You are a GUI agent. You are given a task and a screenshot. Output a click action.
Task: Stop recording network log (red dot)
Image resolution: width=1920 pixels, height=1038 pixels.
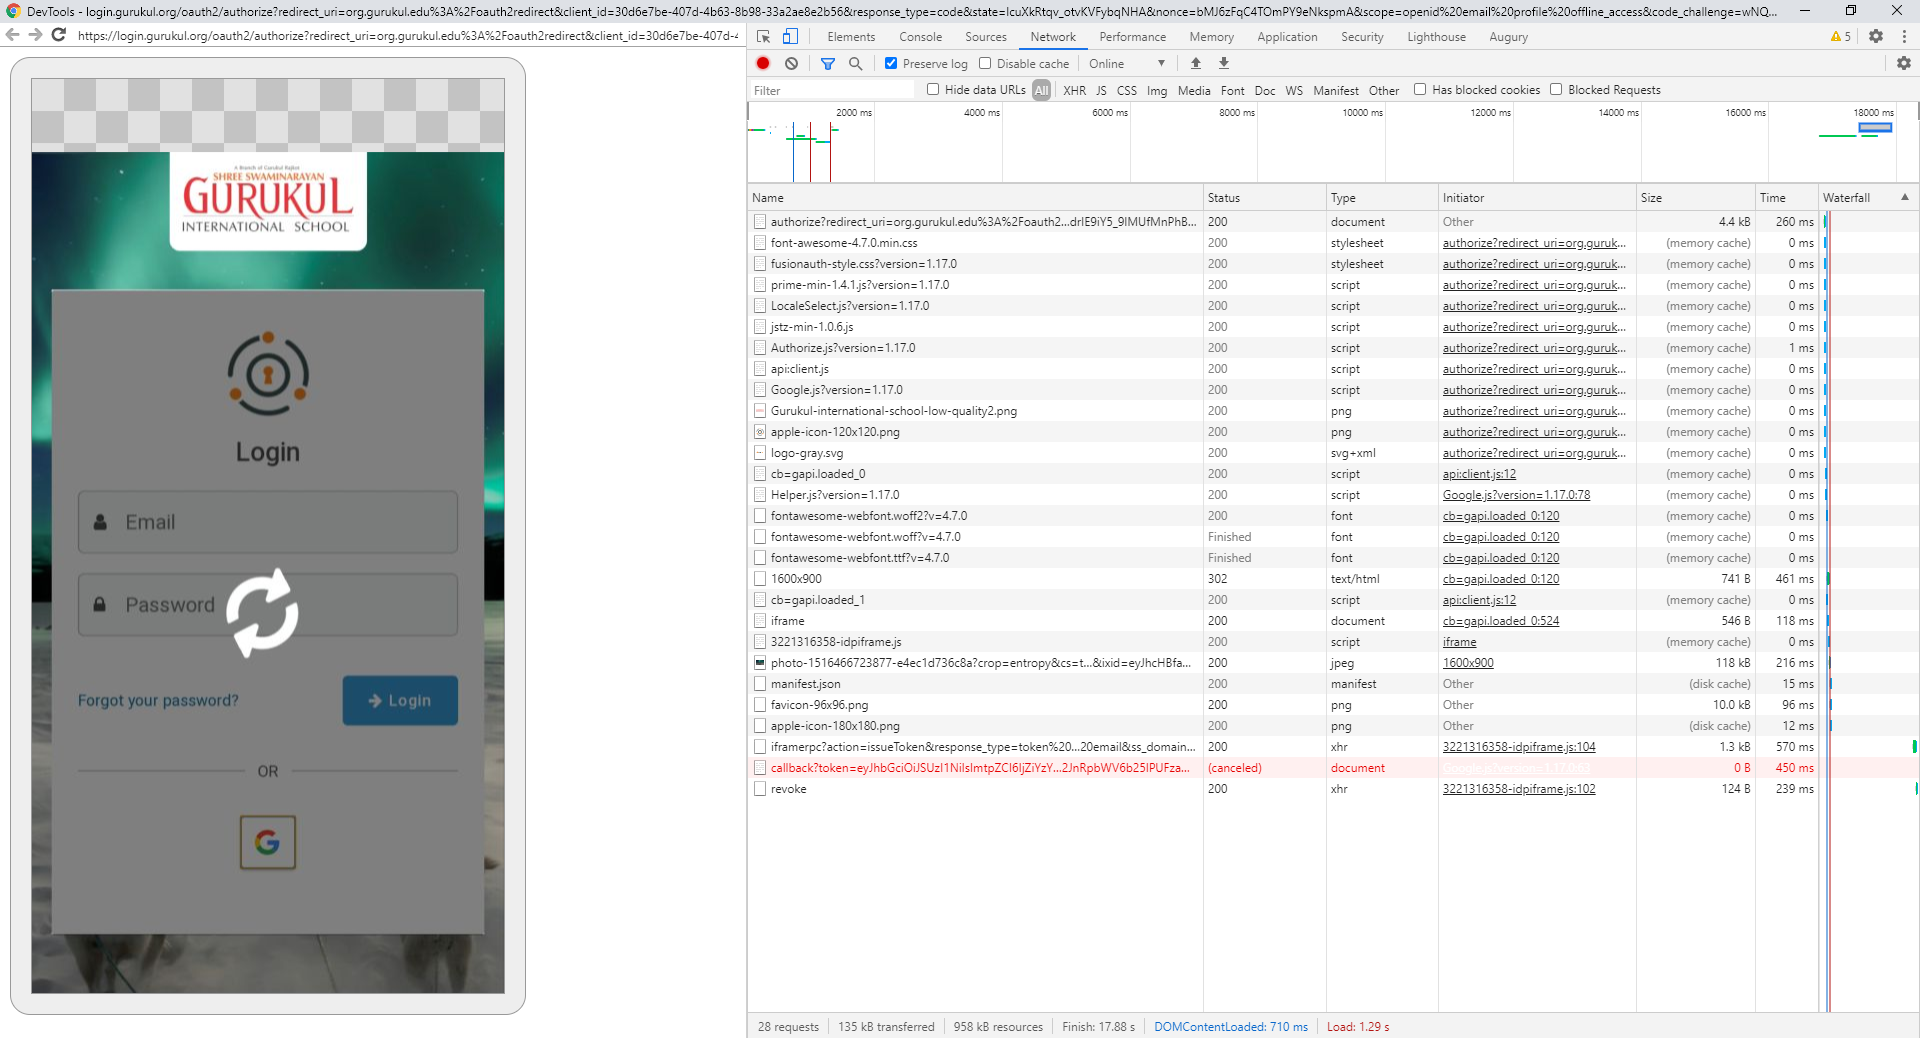763,63
